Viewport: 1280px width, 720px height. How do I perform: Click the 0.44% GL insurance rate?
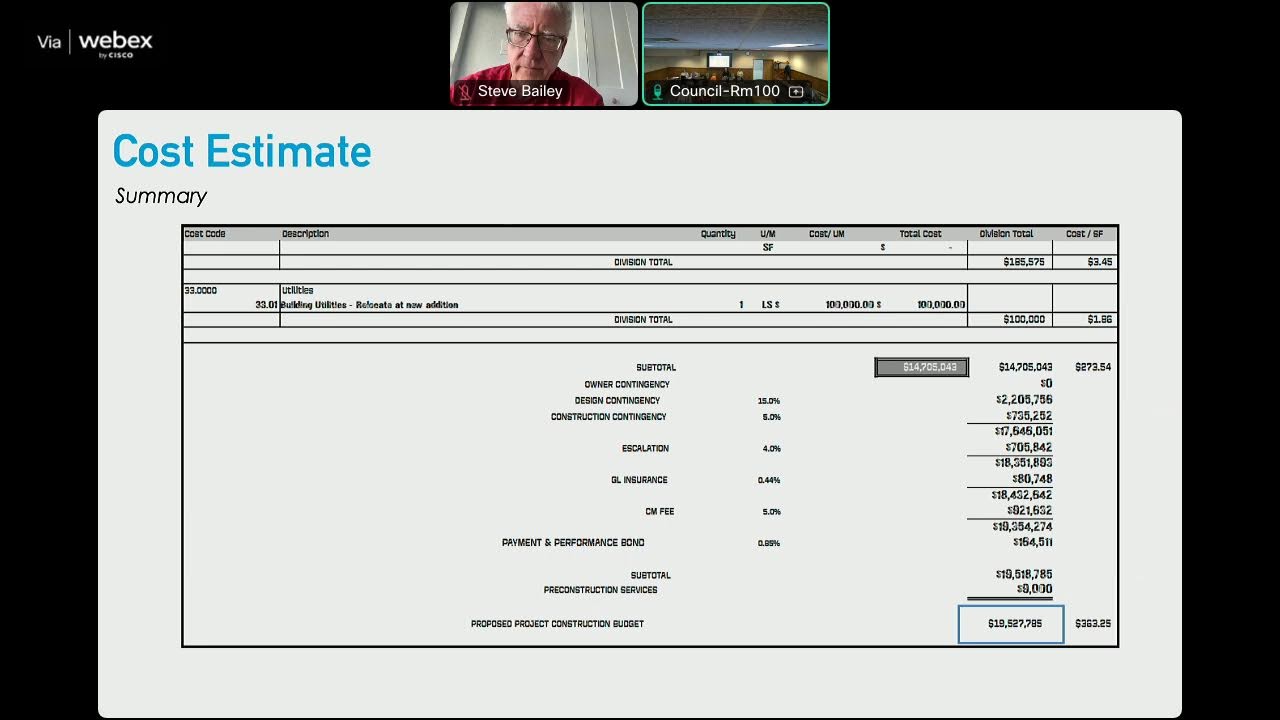[x=769, y=480]
